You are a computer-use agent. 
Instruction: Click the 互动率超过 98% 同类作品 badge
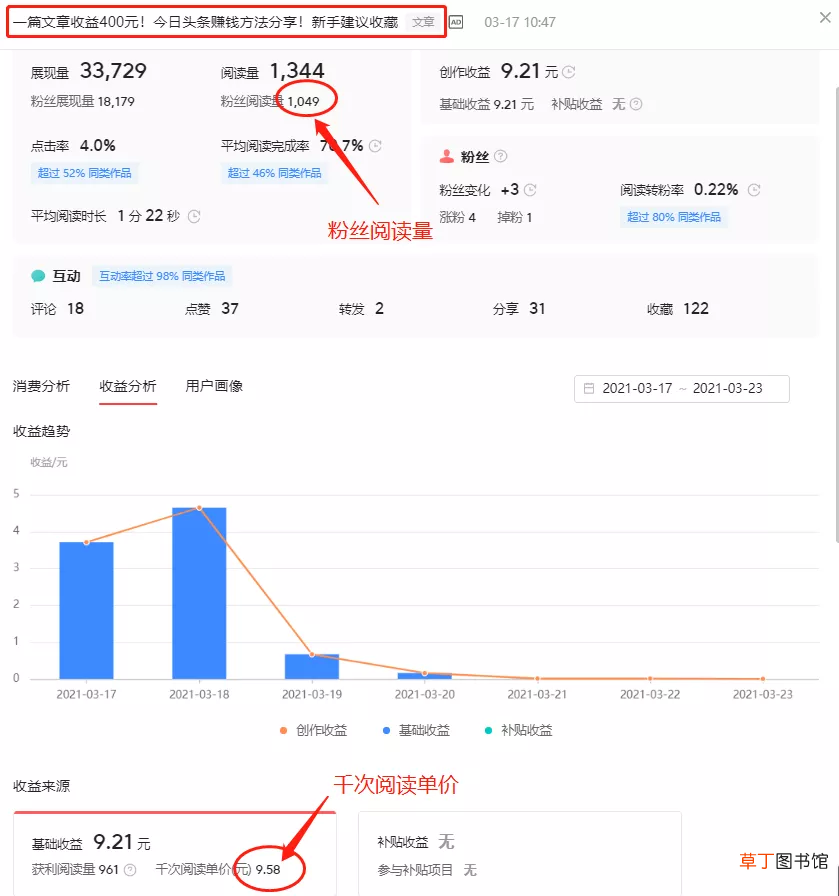tap(162, 277)
